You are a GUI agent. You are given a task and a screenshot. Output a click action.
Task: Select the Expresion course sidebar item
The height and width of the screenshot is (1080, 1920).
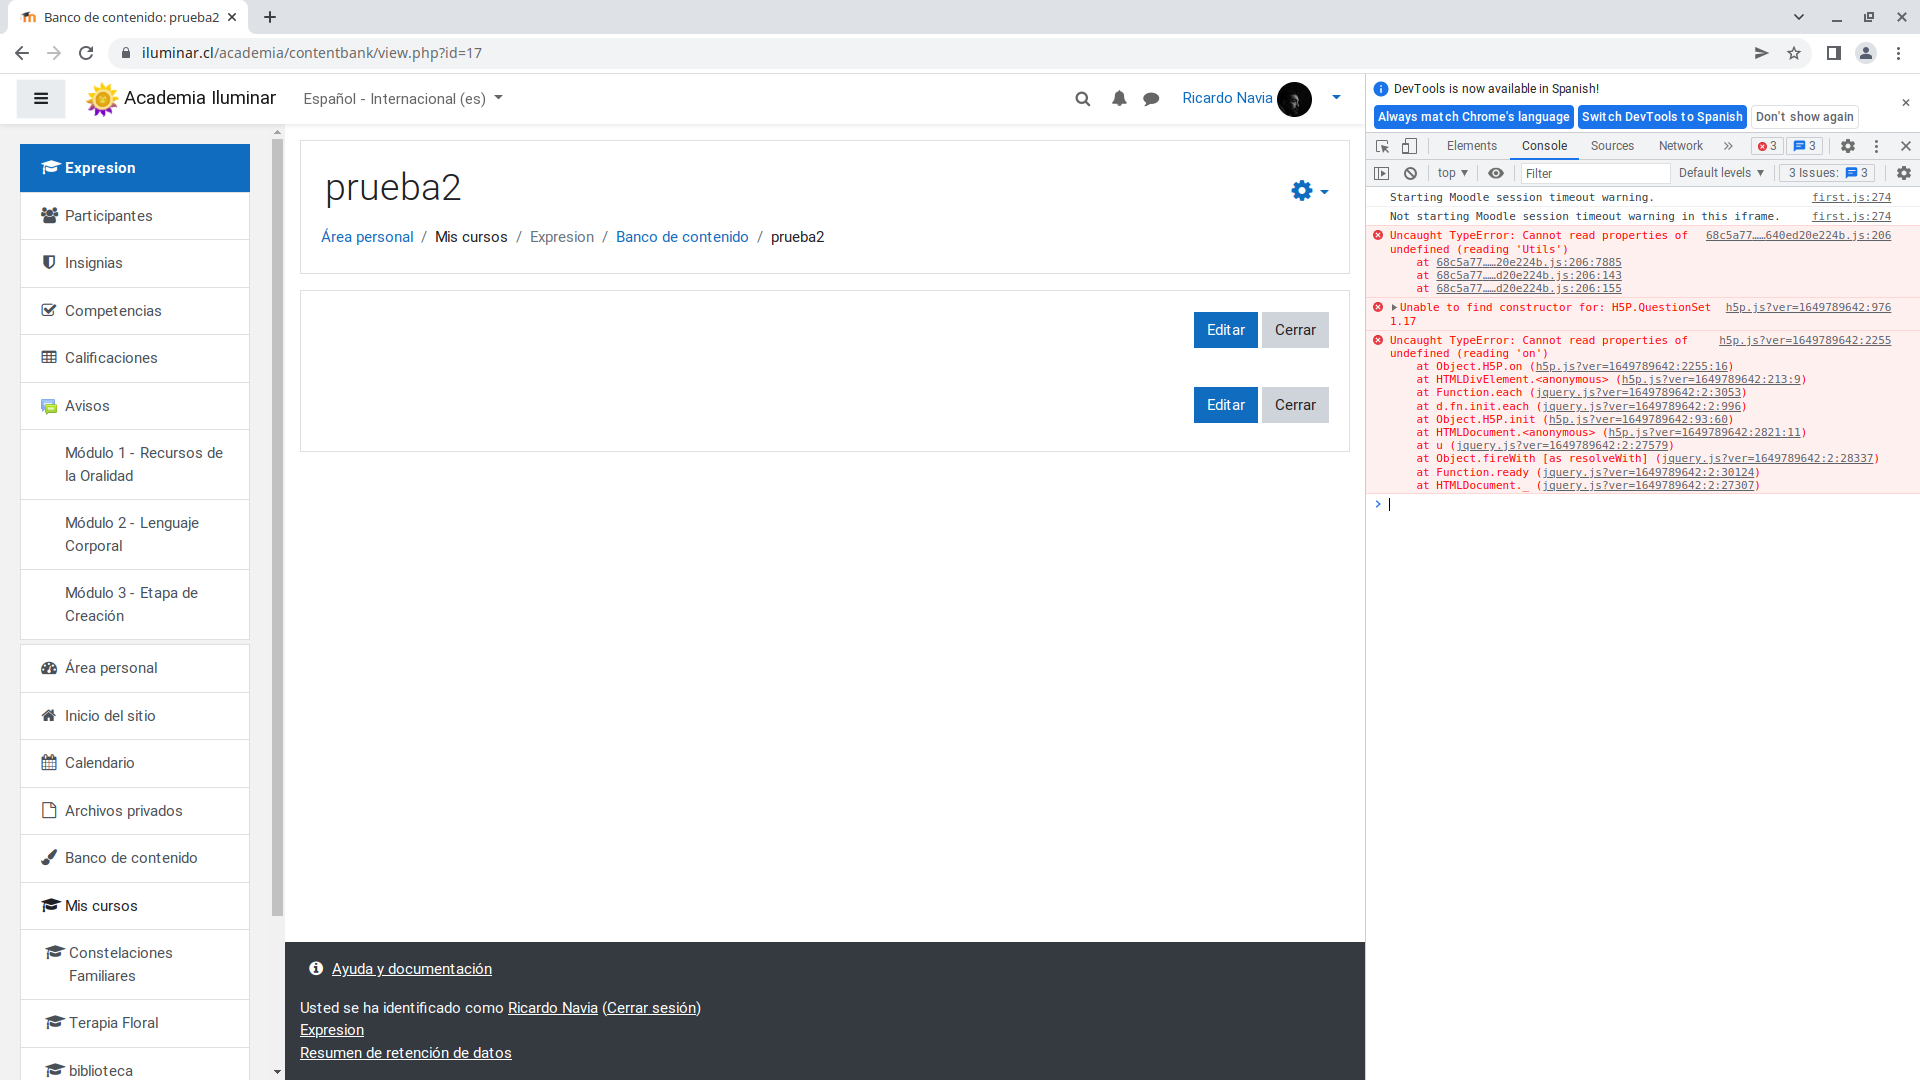point(135,168)
